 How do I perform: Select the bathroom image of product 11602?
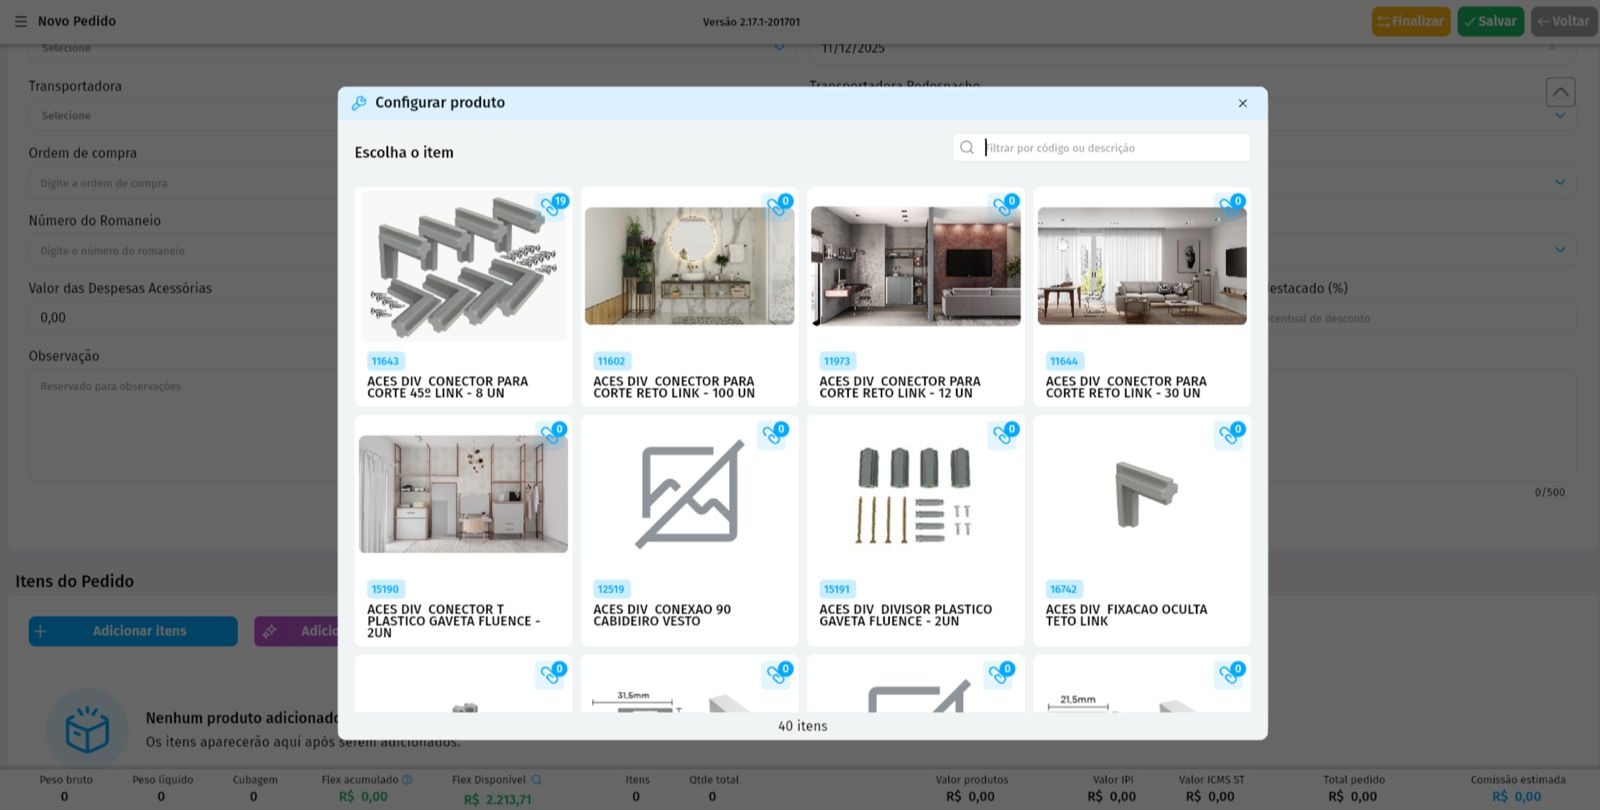click(x=690, y=266)
